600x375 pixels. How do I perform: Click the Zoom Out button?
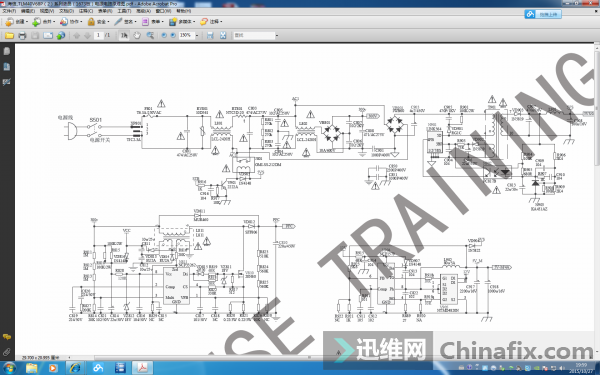click(164, 36)
